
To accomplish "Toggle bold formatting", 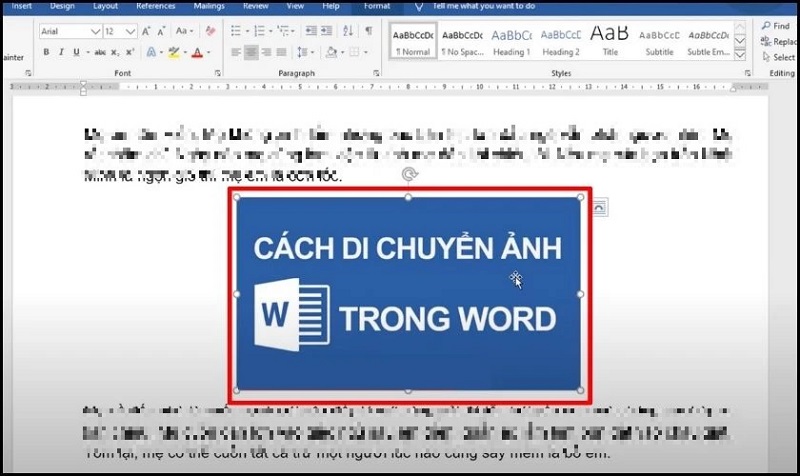I will click(x=46, y=52).
